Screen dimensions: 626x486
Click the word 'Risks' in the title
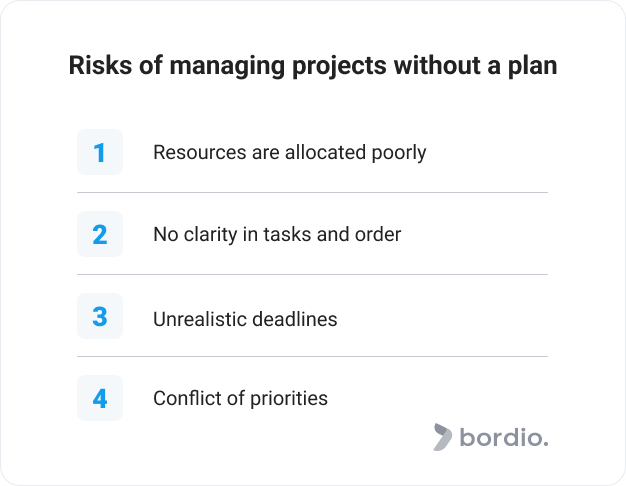click(100, 65)
